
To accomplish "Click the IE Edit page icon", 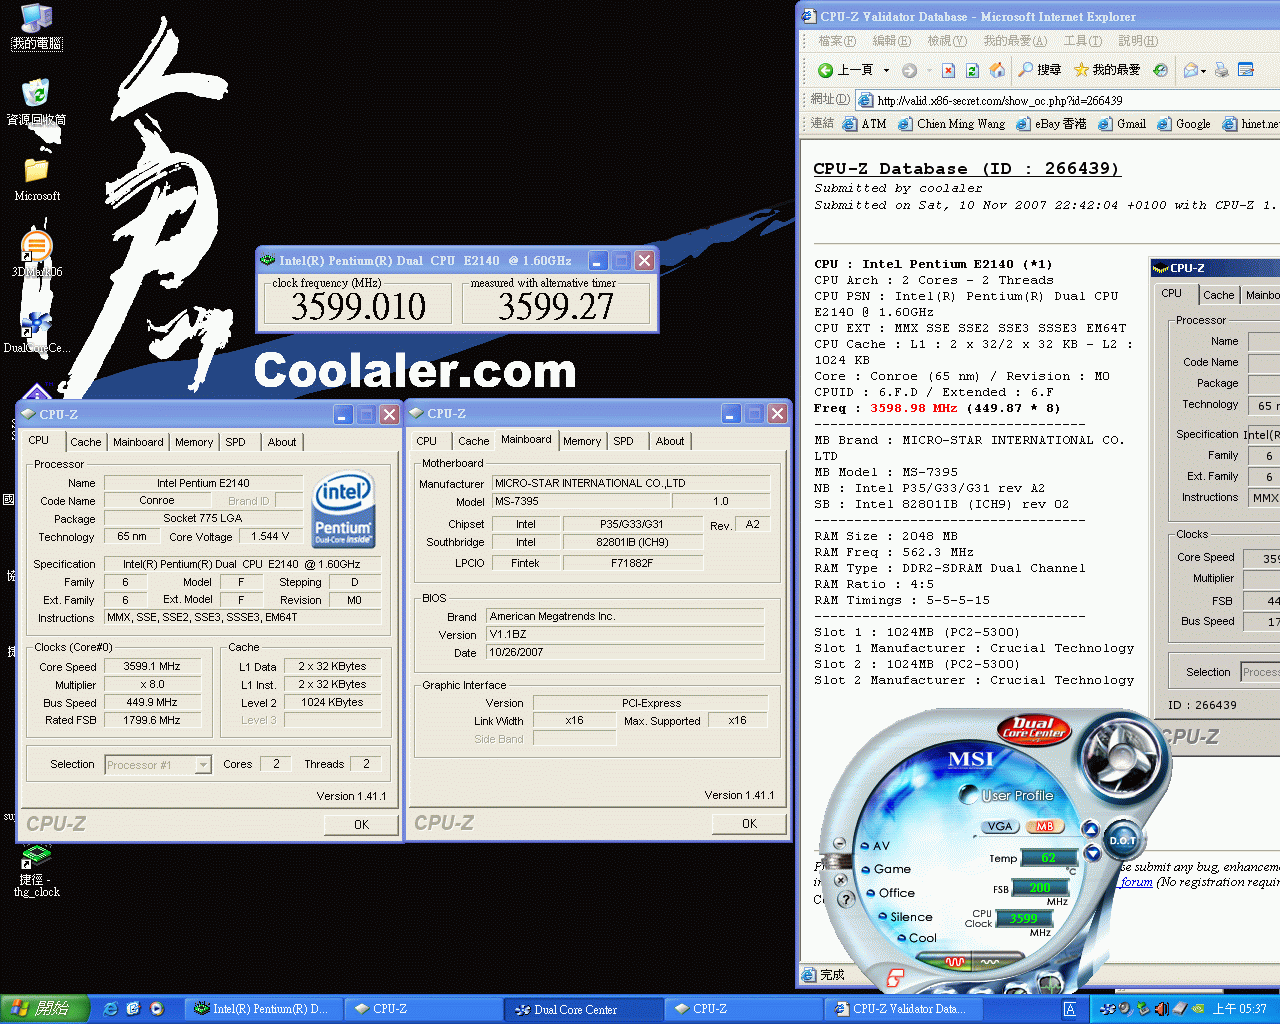I will point(1246,70).
